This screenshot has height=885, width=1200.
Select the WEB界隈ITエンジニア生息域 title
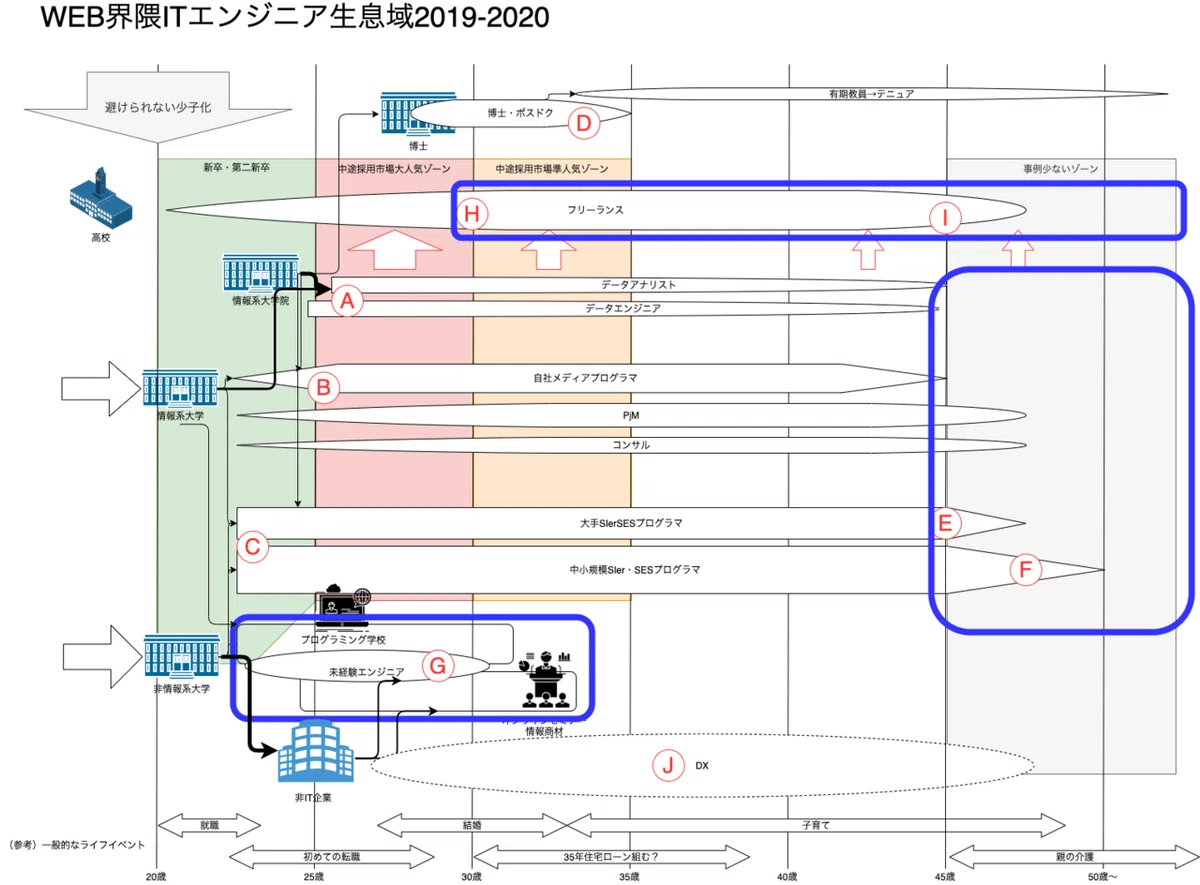click(294, 19)
